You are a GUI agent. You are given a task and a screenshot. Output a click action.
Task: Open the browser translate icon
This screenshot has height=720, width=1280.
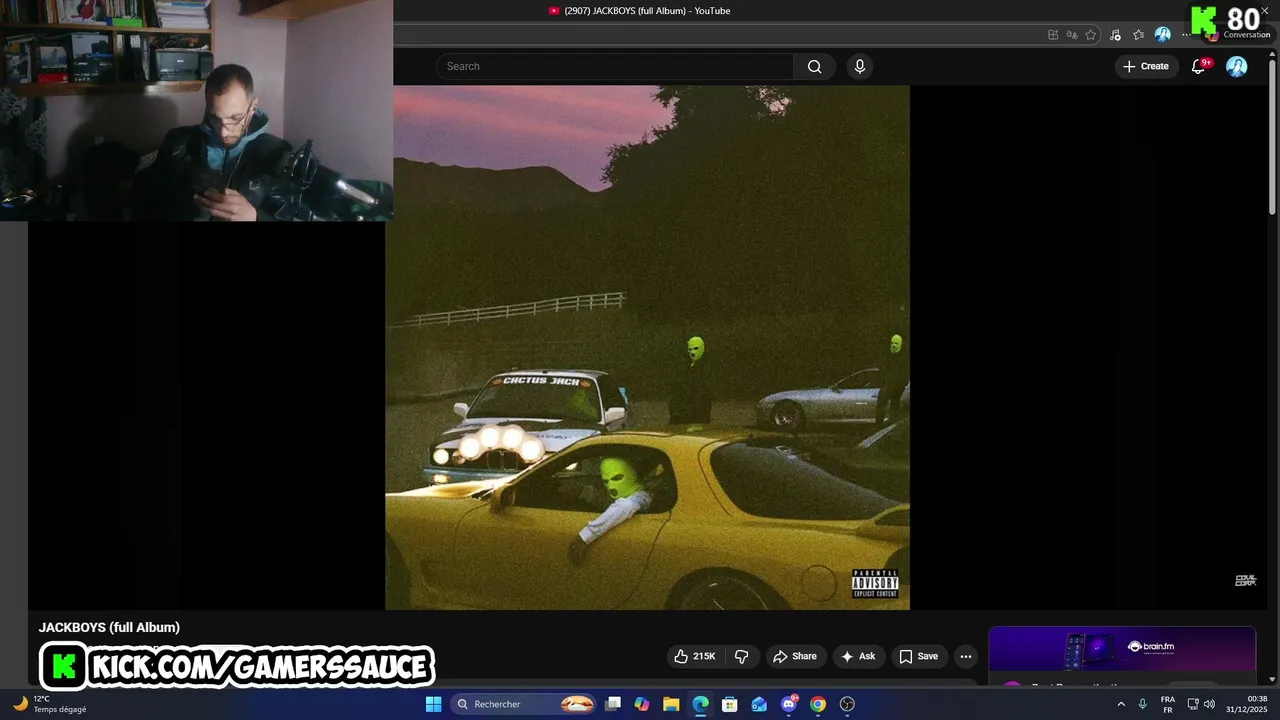point(1072,35)
